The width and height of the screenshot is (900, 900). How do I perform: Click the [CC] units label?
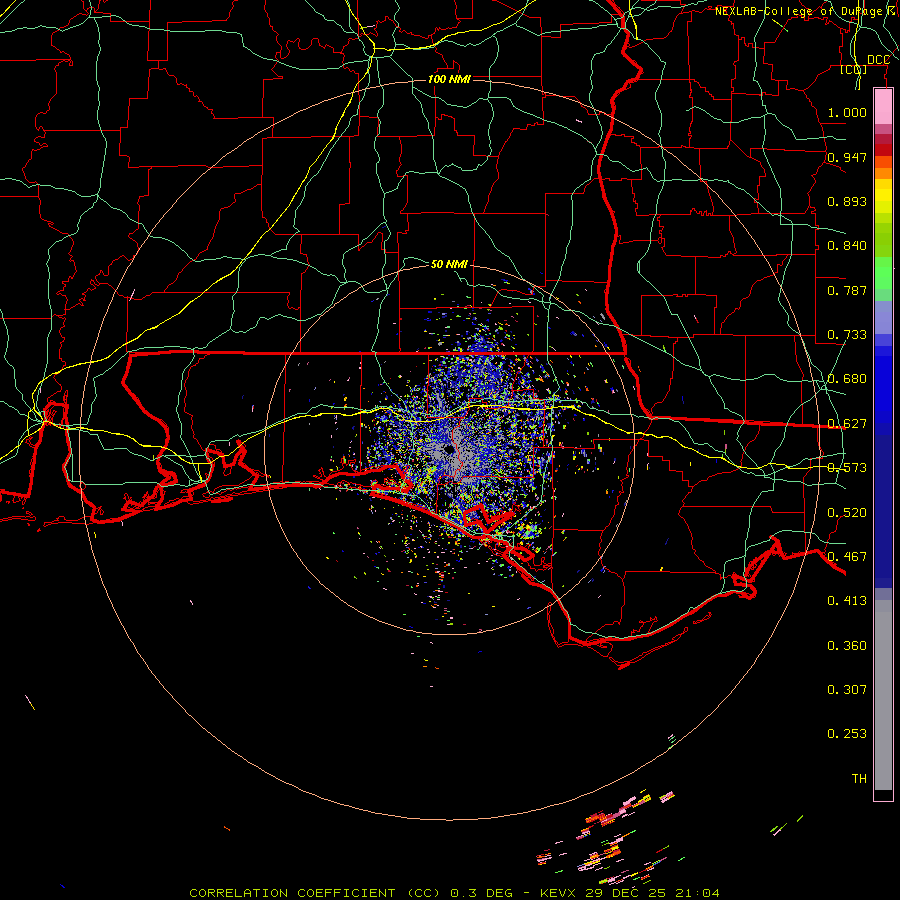(854, 69)
